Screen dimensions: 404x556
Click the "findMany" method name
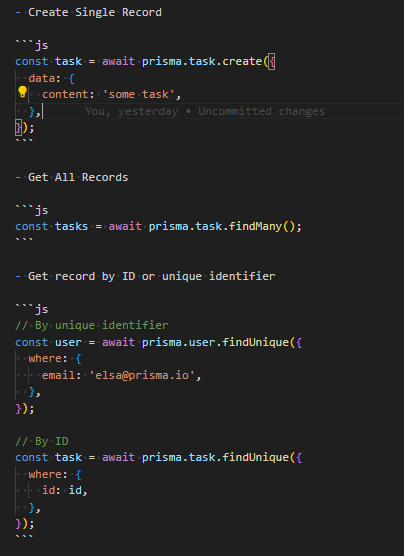pyautogui.click(x=255, y=226)
